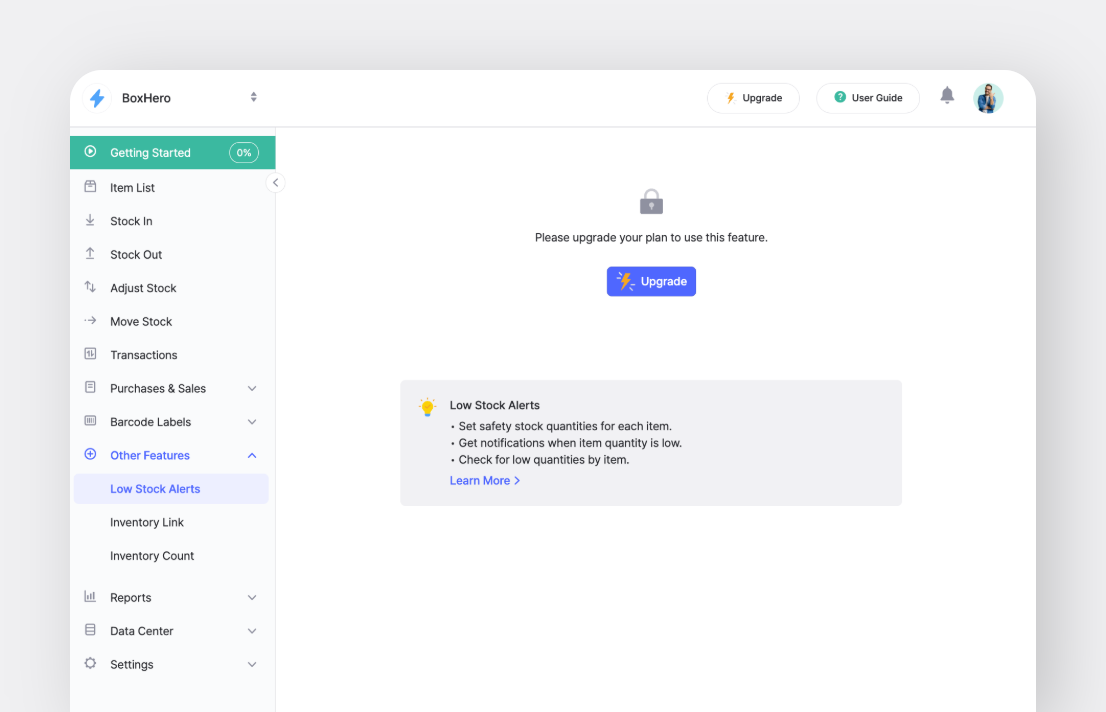Collapse the Other Features section
1106x712 pixels.
click(251, 455)
